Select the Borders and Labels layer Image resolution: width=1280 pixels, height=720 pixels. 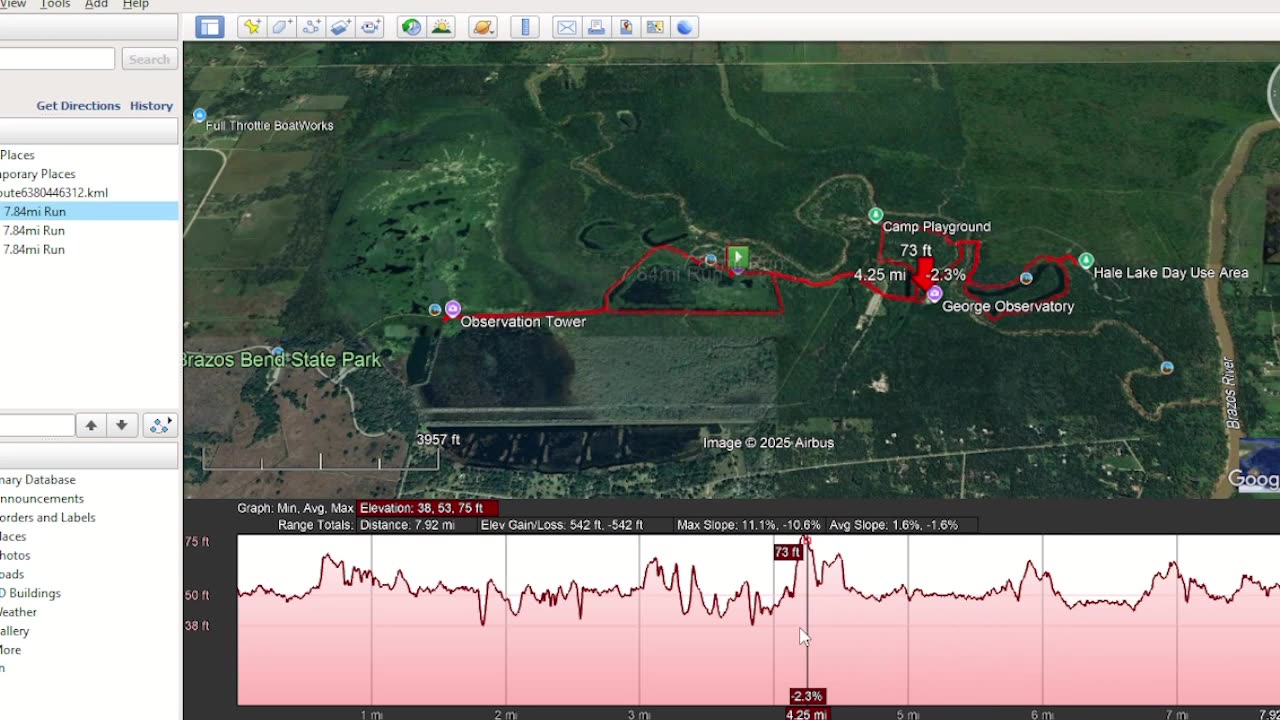pos(48,517)
